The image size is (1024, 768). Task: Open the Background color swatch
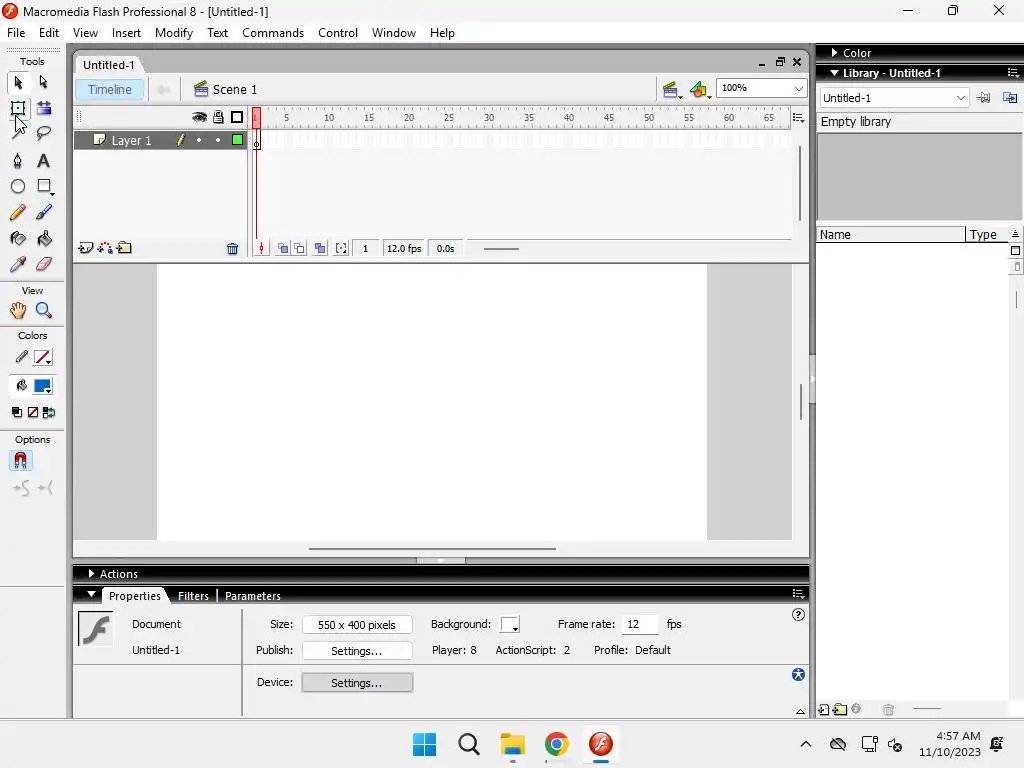pyautogui.click(x=510, y=624)
